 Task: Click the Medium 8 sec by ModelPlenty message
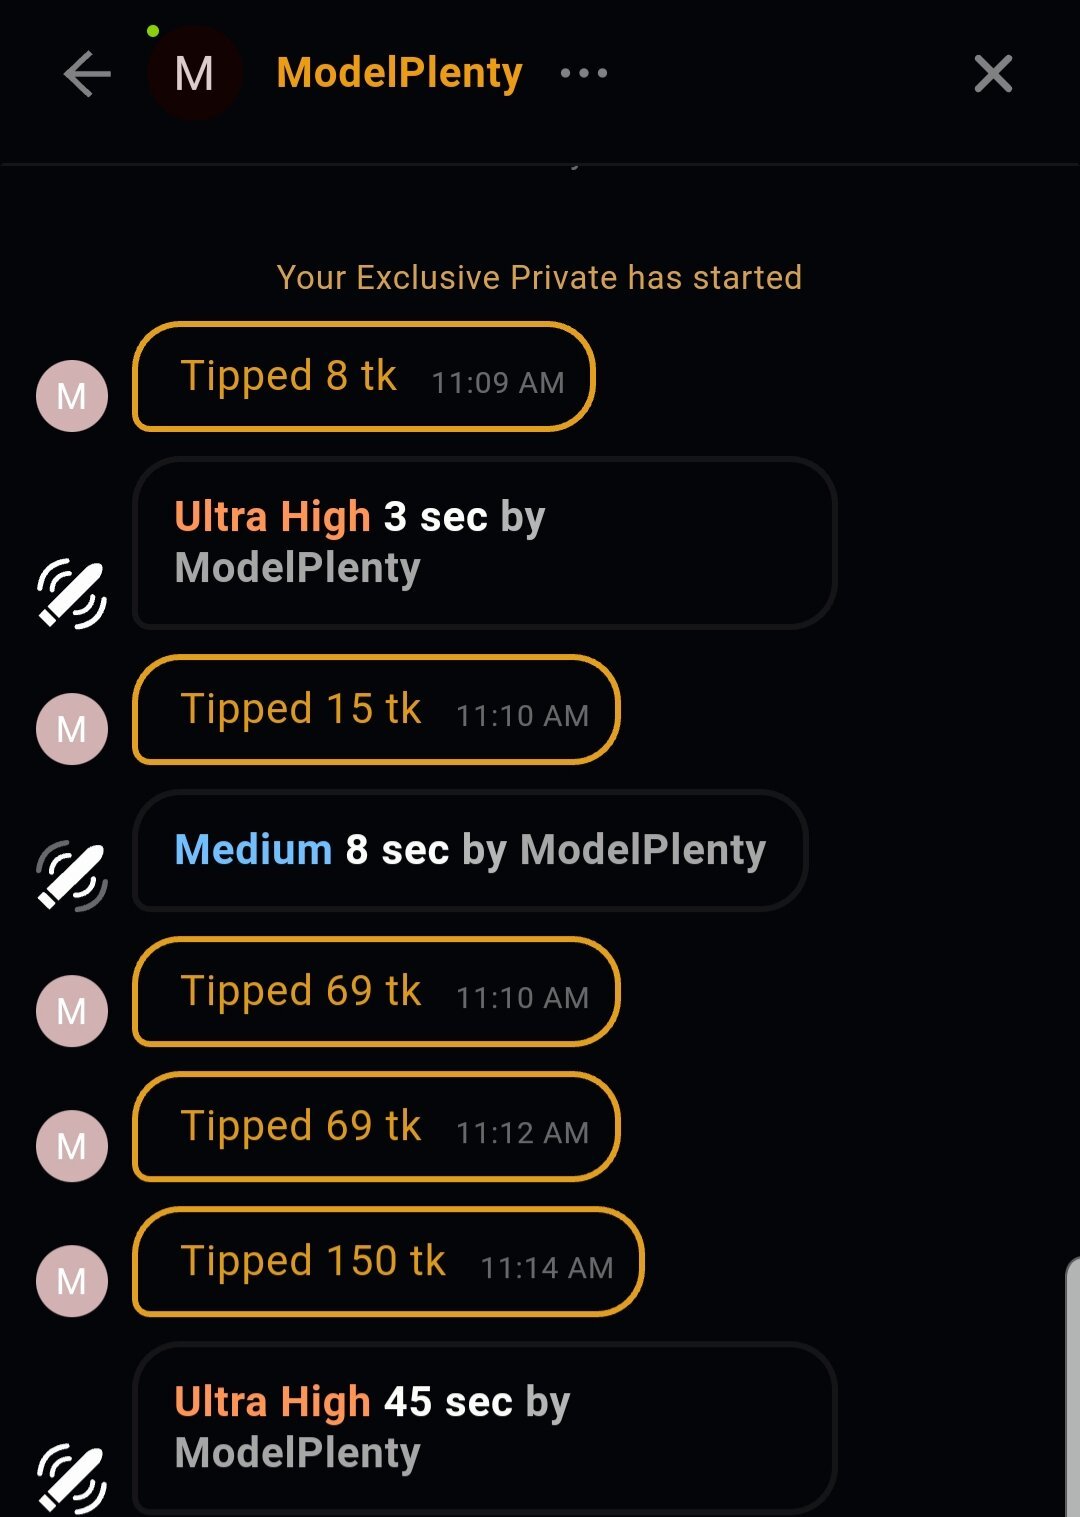point(470,851)
